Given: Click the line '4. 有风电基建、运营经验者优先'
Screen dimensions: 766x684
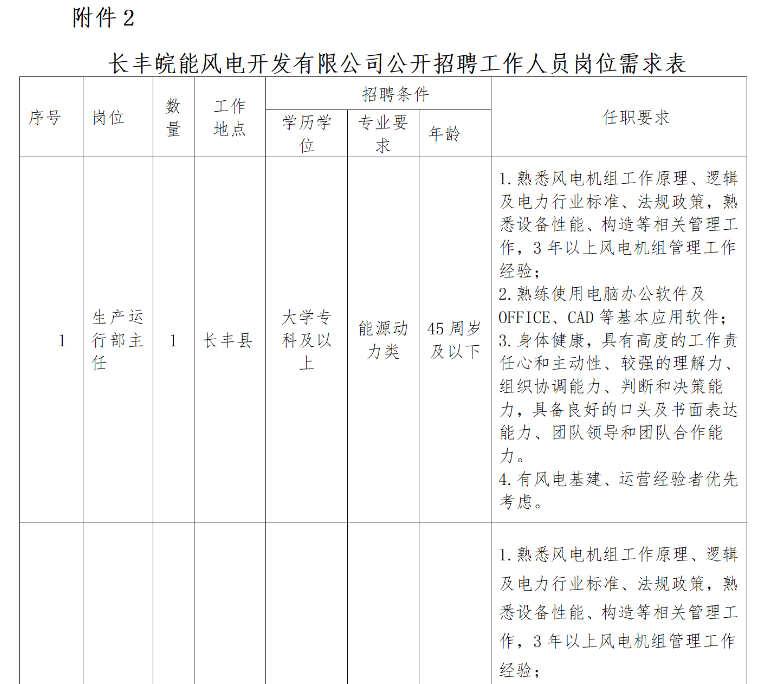Looking at the screenshot, I should pos(618,479).
